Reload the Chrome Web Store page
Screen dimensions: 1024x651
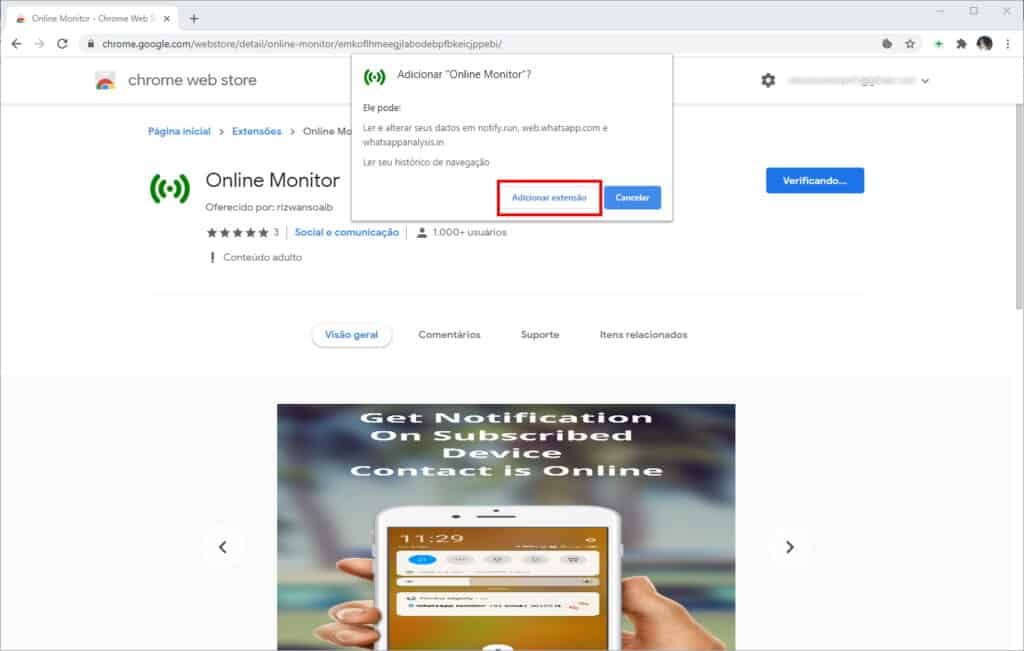tap(62, 44)
